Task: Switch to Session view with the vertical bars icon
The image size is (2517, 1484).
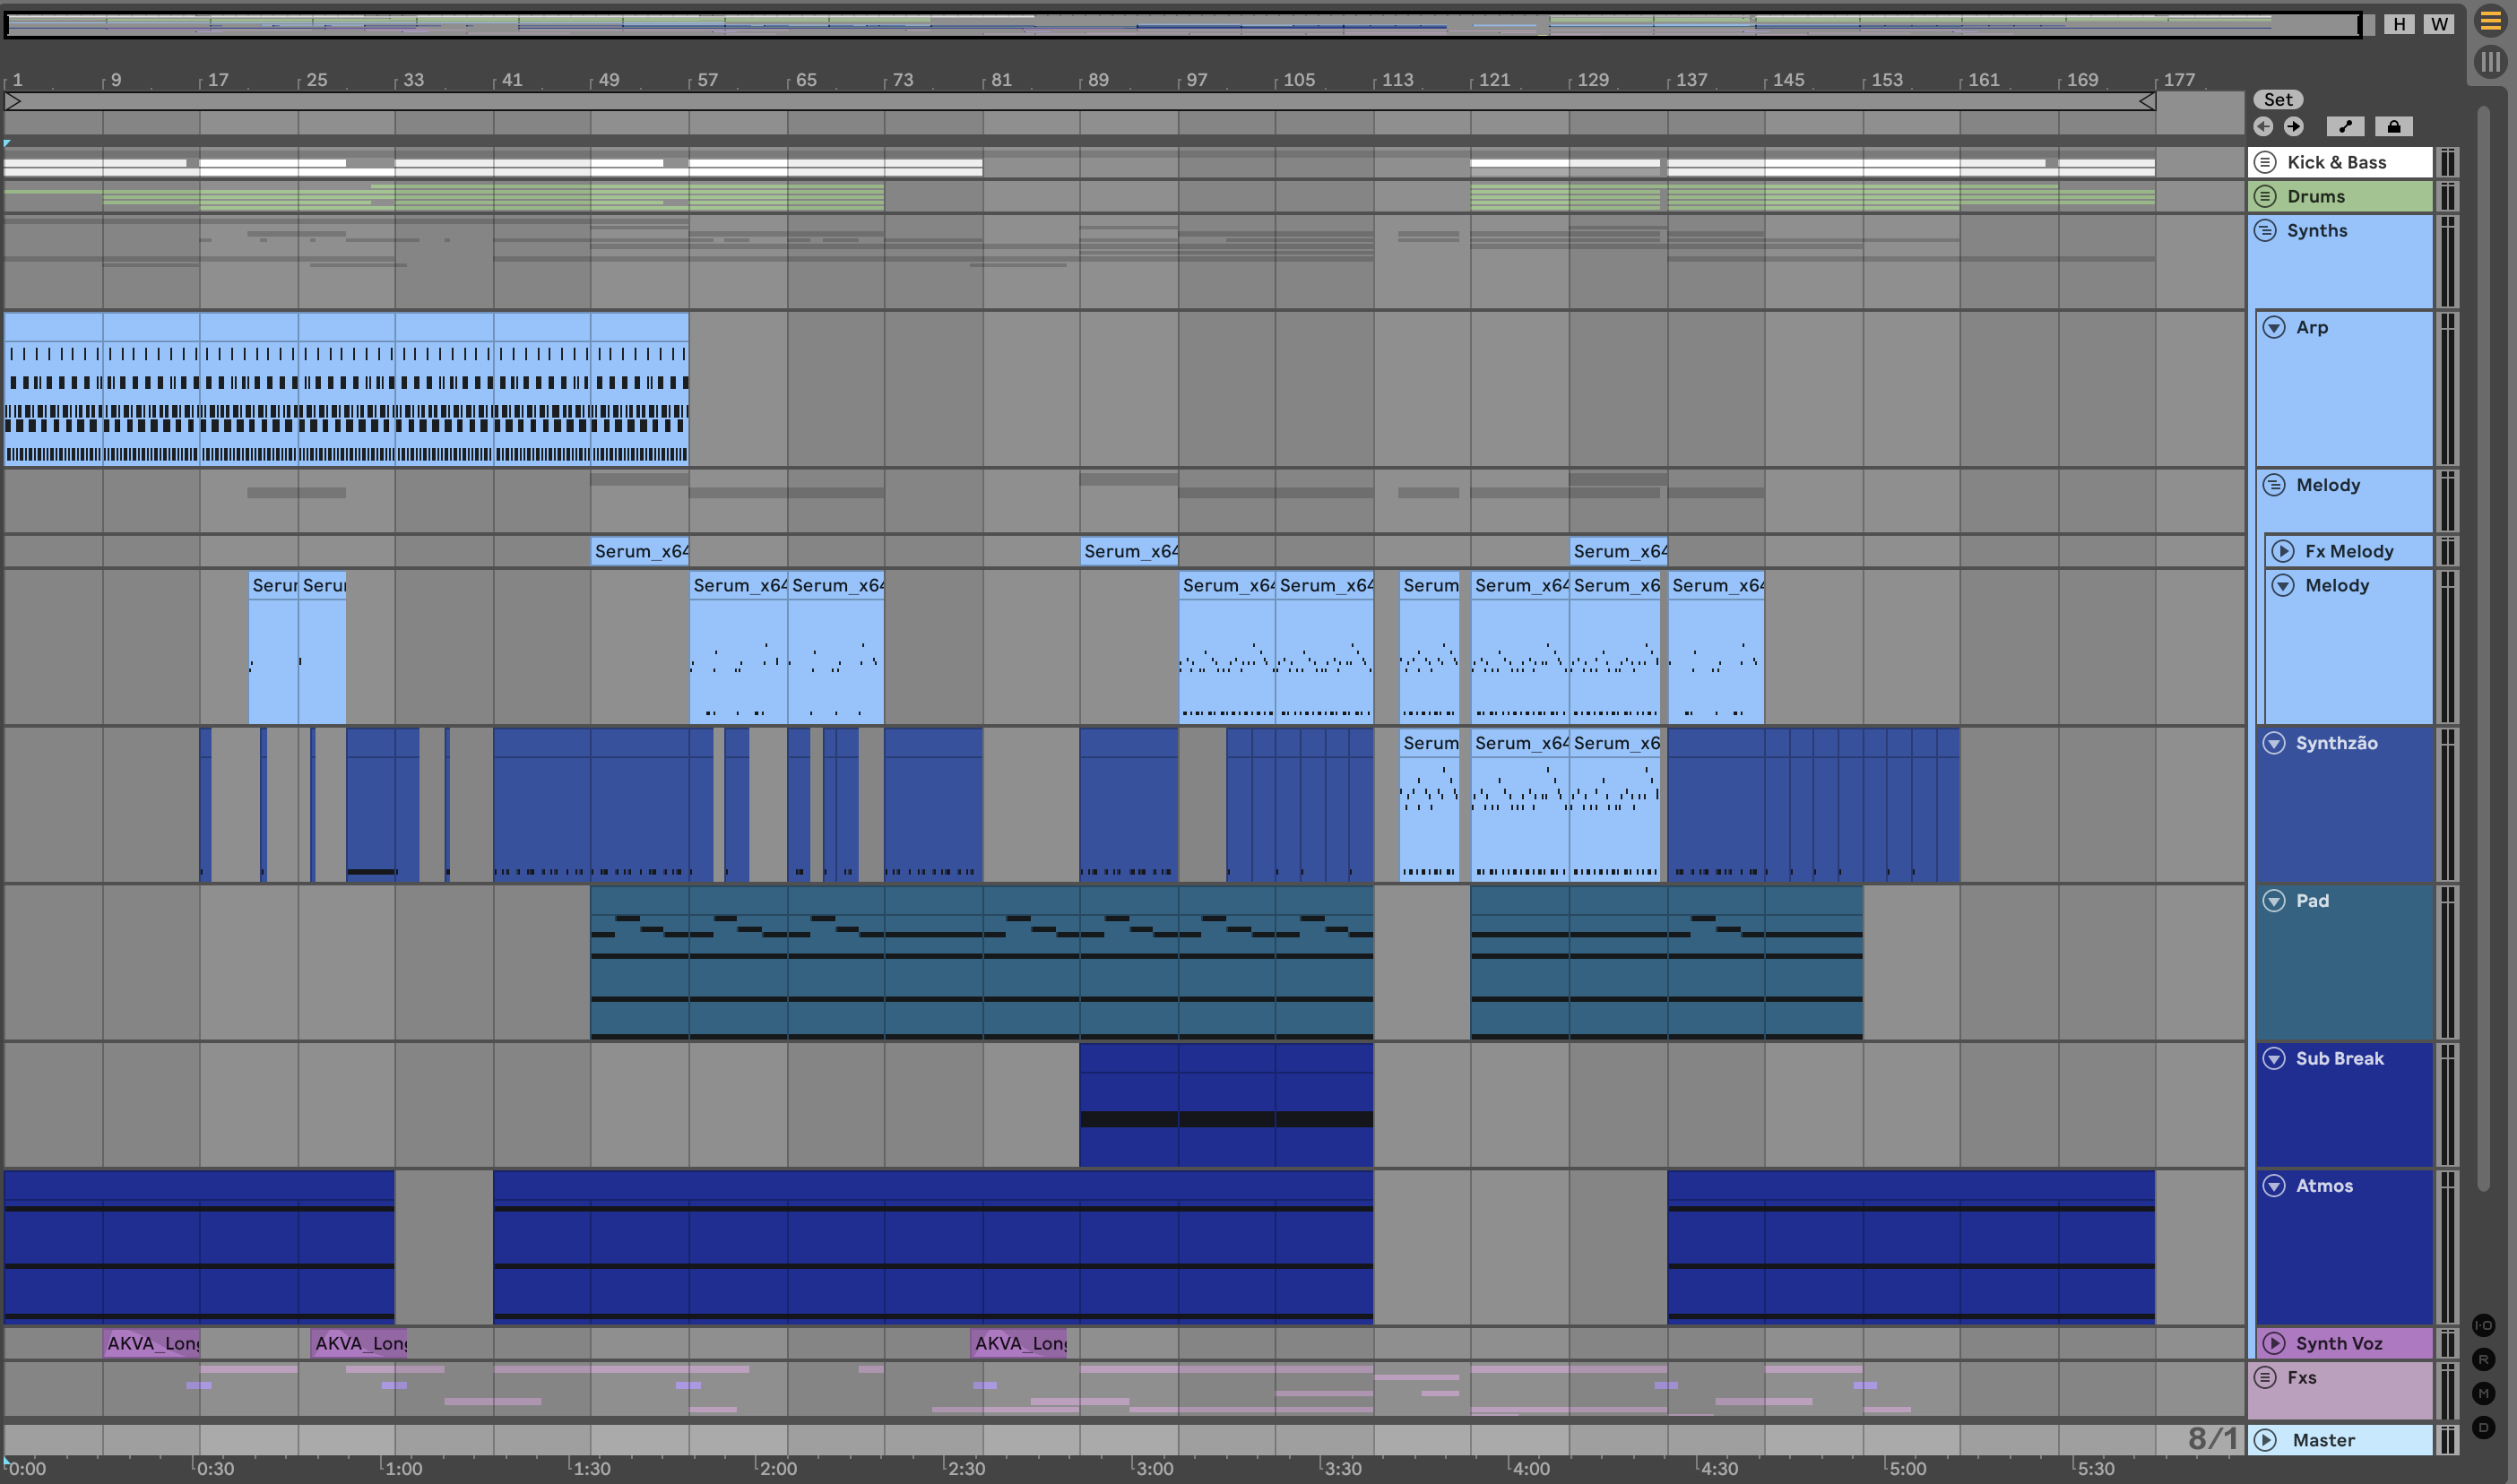Action: tap(2490, 62)
